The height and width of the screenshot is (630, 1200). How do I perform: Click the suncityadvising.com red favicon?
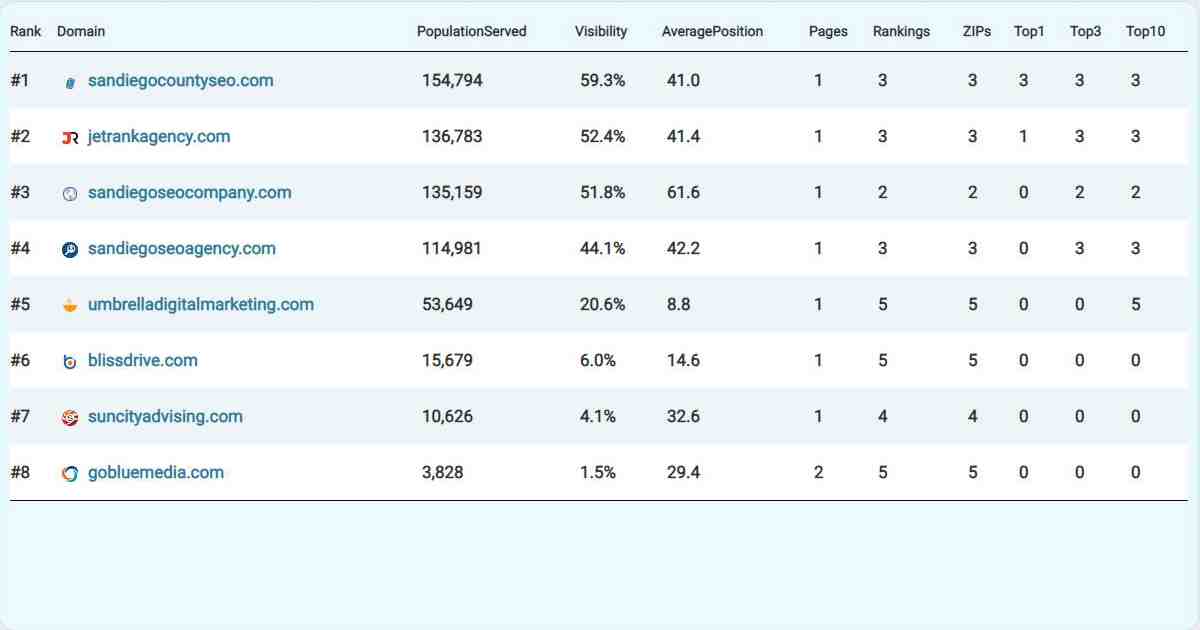coord(70,418)
